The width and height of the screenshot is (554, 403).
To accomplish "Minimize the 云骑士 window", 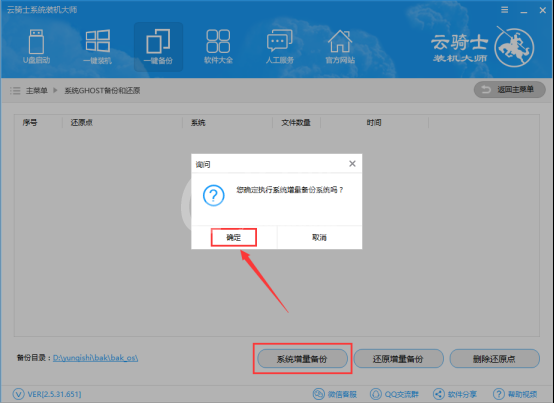I will coord(524,11).
